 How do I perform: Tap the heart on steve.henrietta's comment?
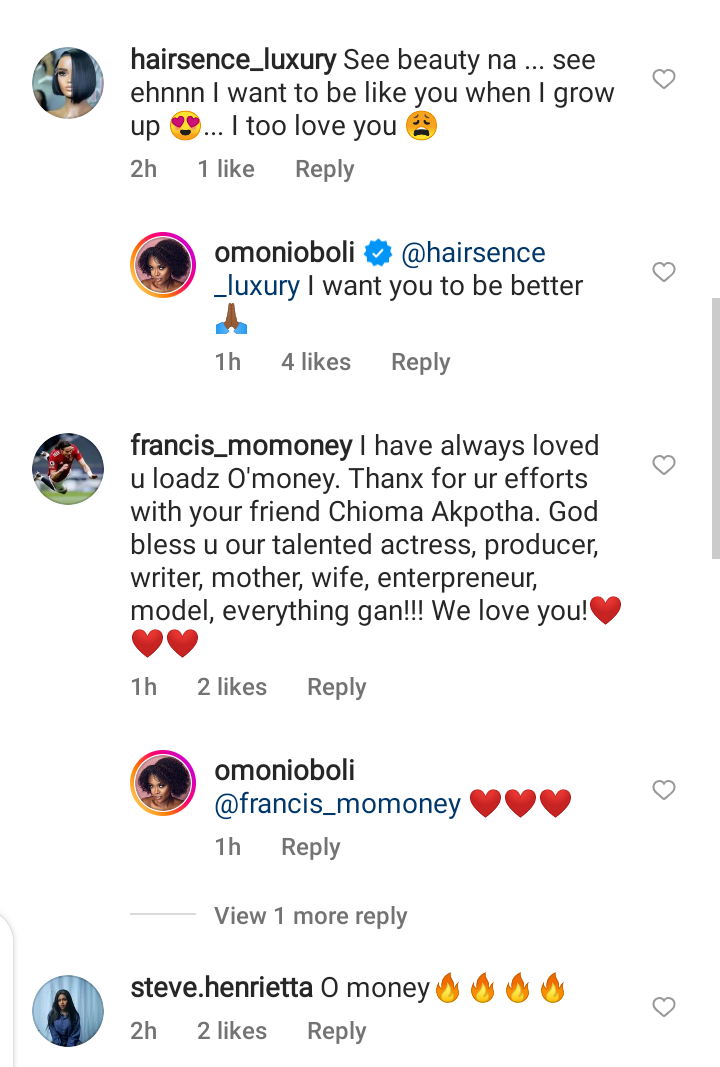click(664, 1007)
